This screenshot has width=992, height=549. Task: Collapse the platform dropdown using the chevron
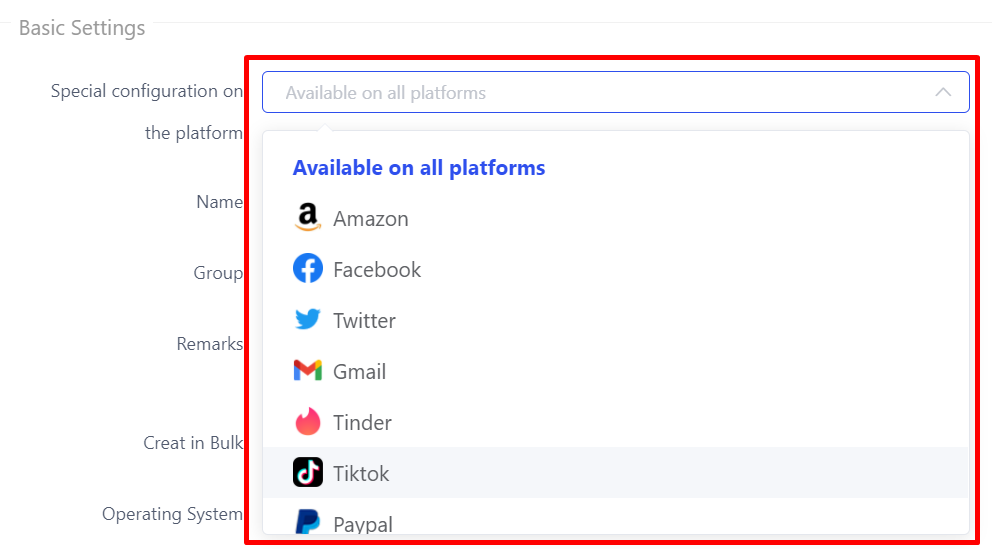pyautogui.click(x=943, y=92)
